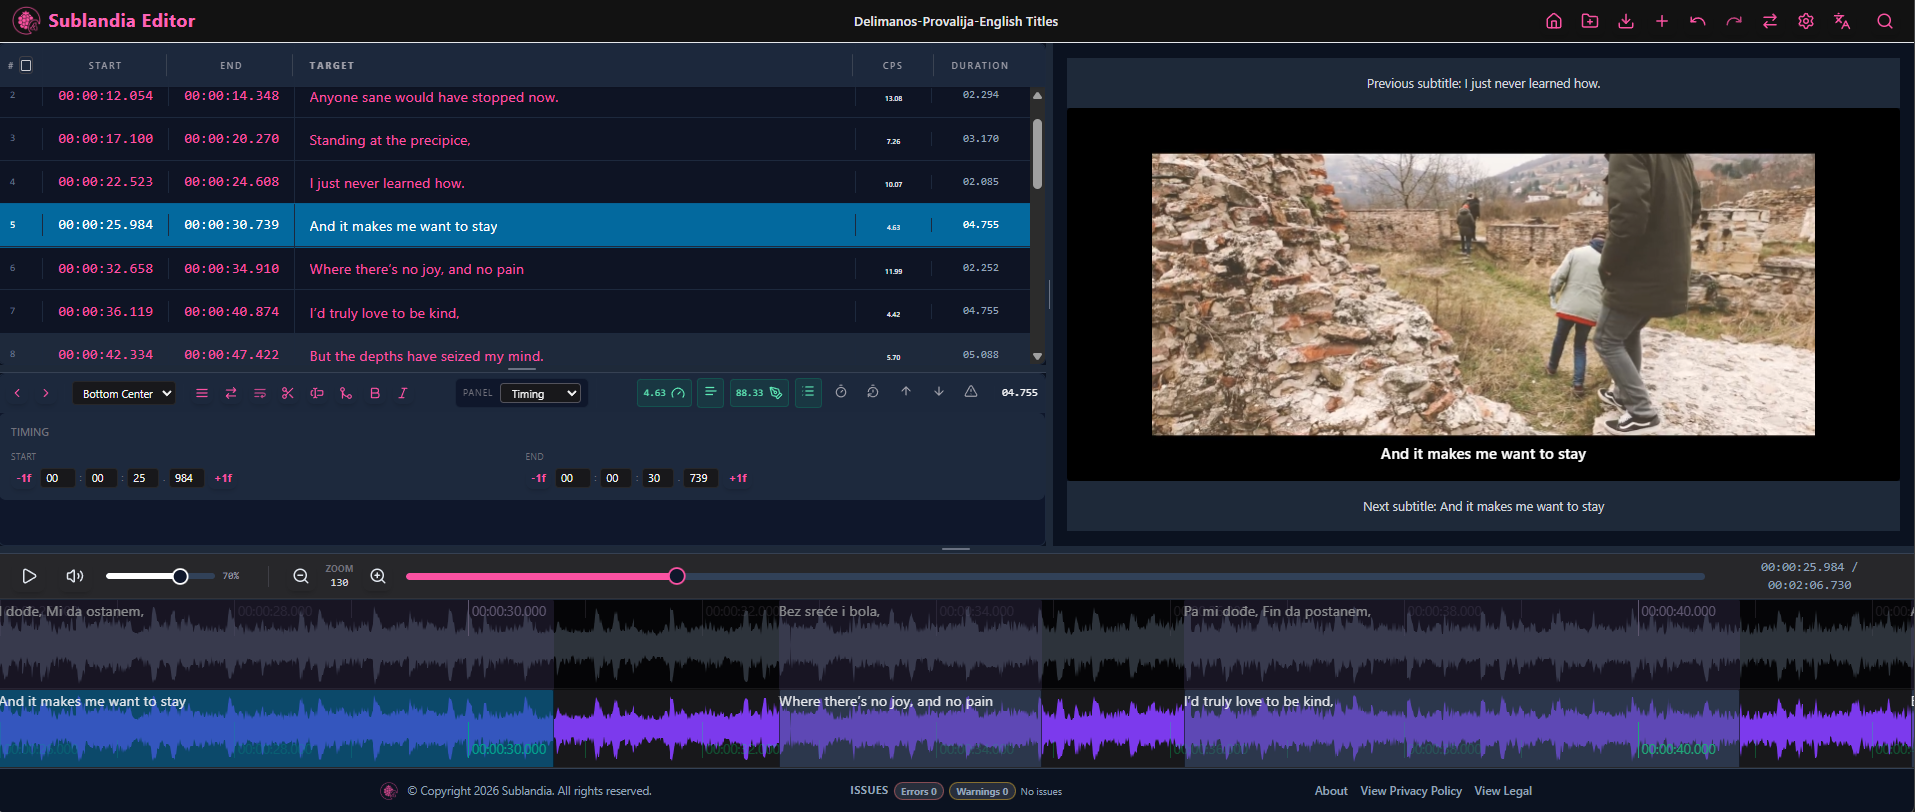Click waveform segment 'Where there's no joy, and no pain'
The width and height of the screenshot is (1915, 812).
910,728
